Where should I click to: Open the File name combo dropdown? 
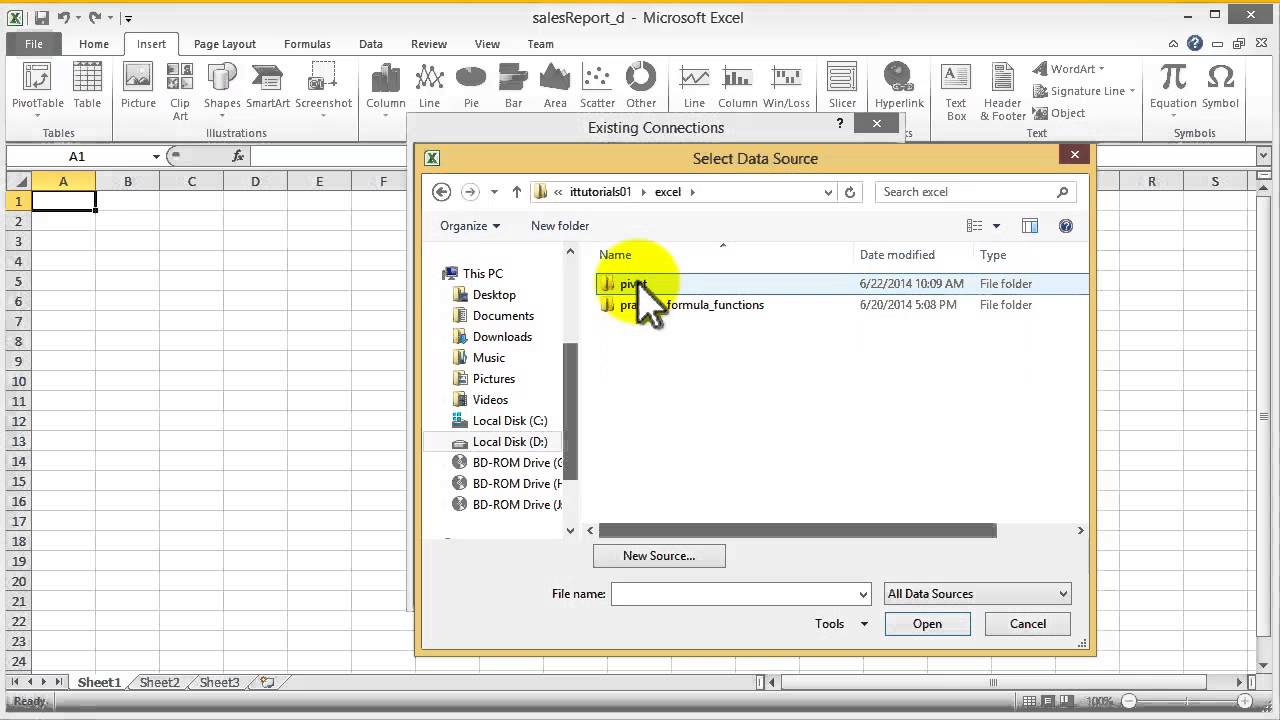pos(864,594)
